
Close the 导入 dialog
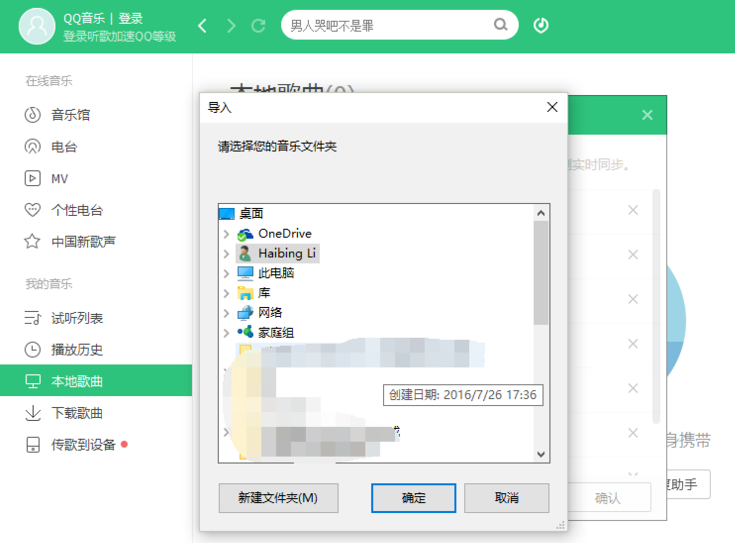click(x=552, y=107)
